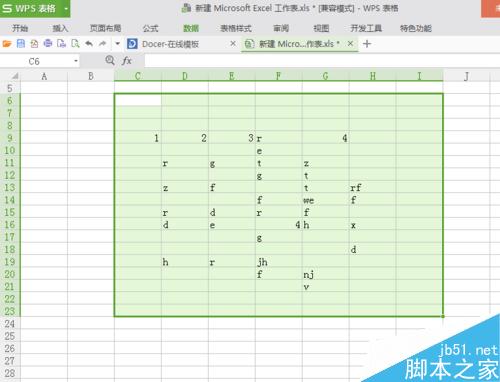The width and height of the screenshot is (500, 382).
Task: Select column A header
Action: [x=44, y=76]
